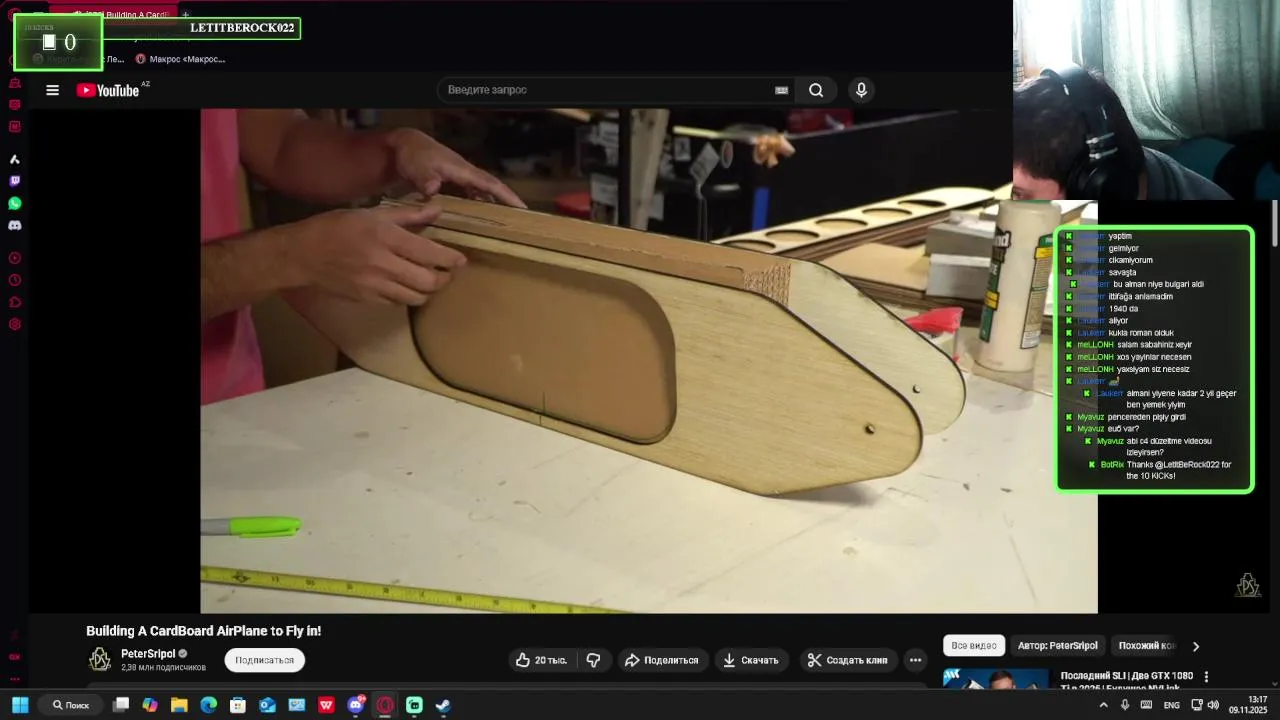This screenshot has width=1280, height=720.
Task: Open Twitch in the Opera sidebar
Action: click(15, 181)
